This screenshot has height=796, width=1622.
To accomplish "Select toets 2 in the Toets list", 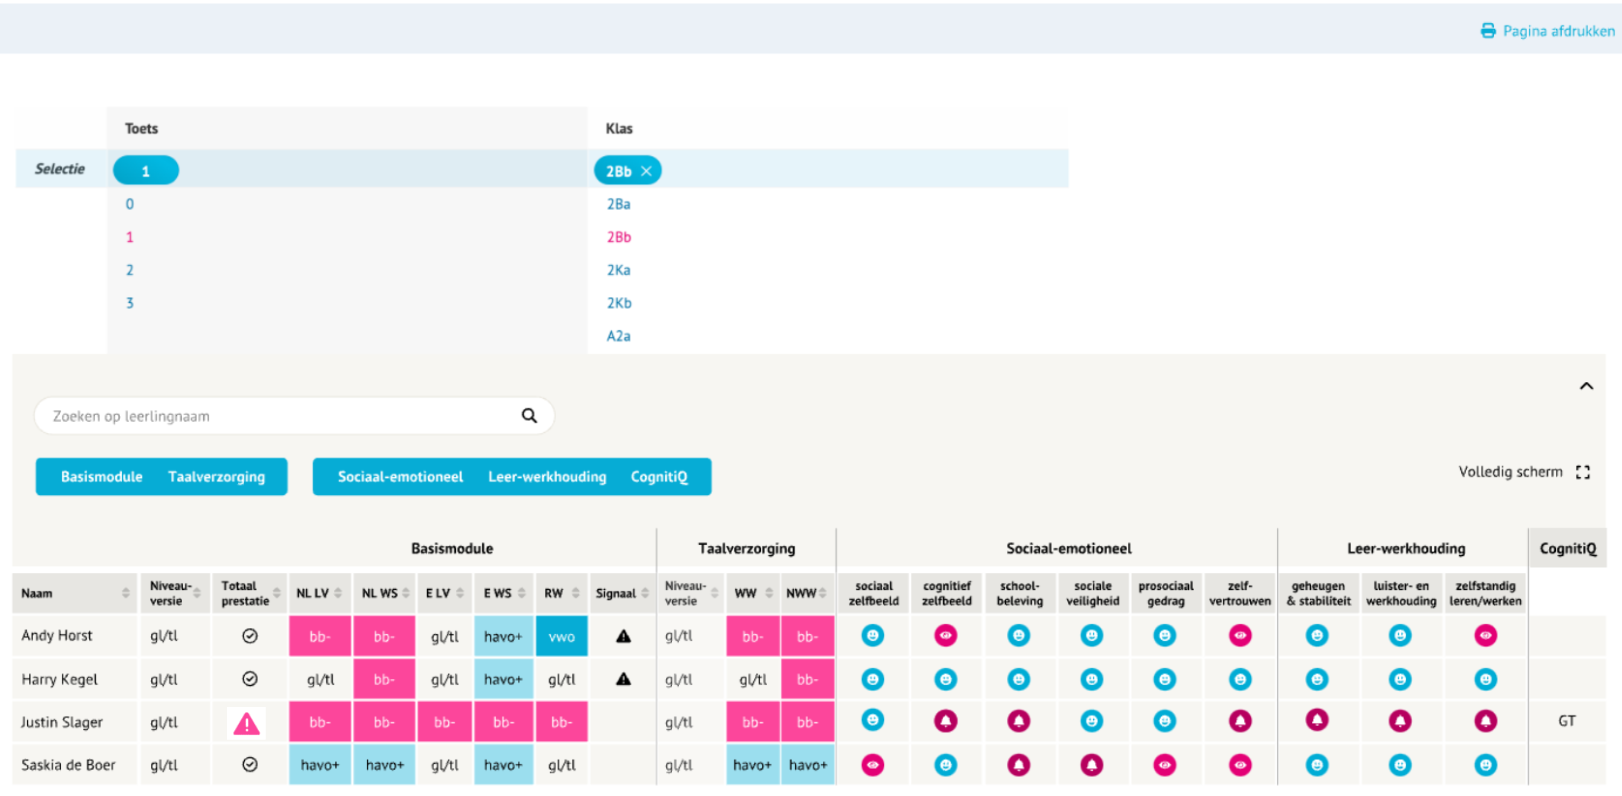I will 130,270.
